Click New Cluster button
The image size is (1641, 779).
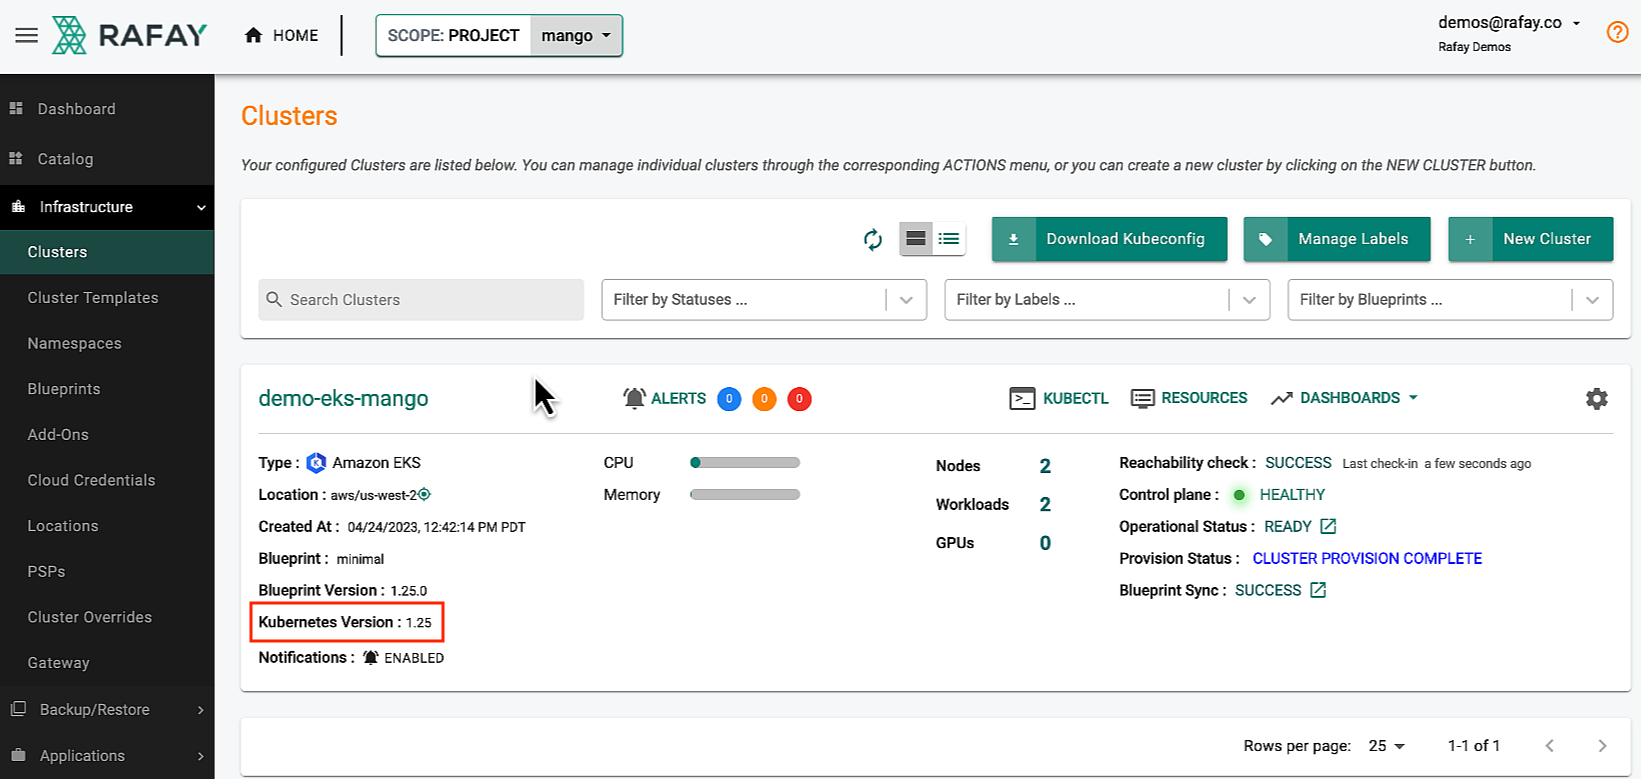(x=1530, y=239)
